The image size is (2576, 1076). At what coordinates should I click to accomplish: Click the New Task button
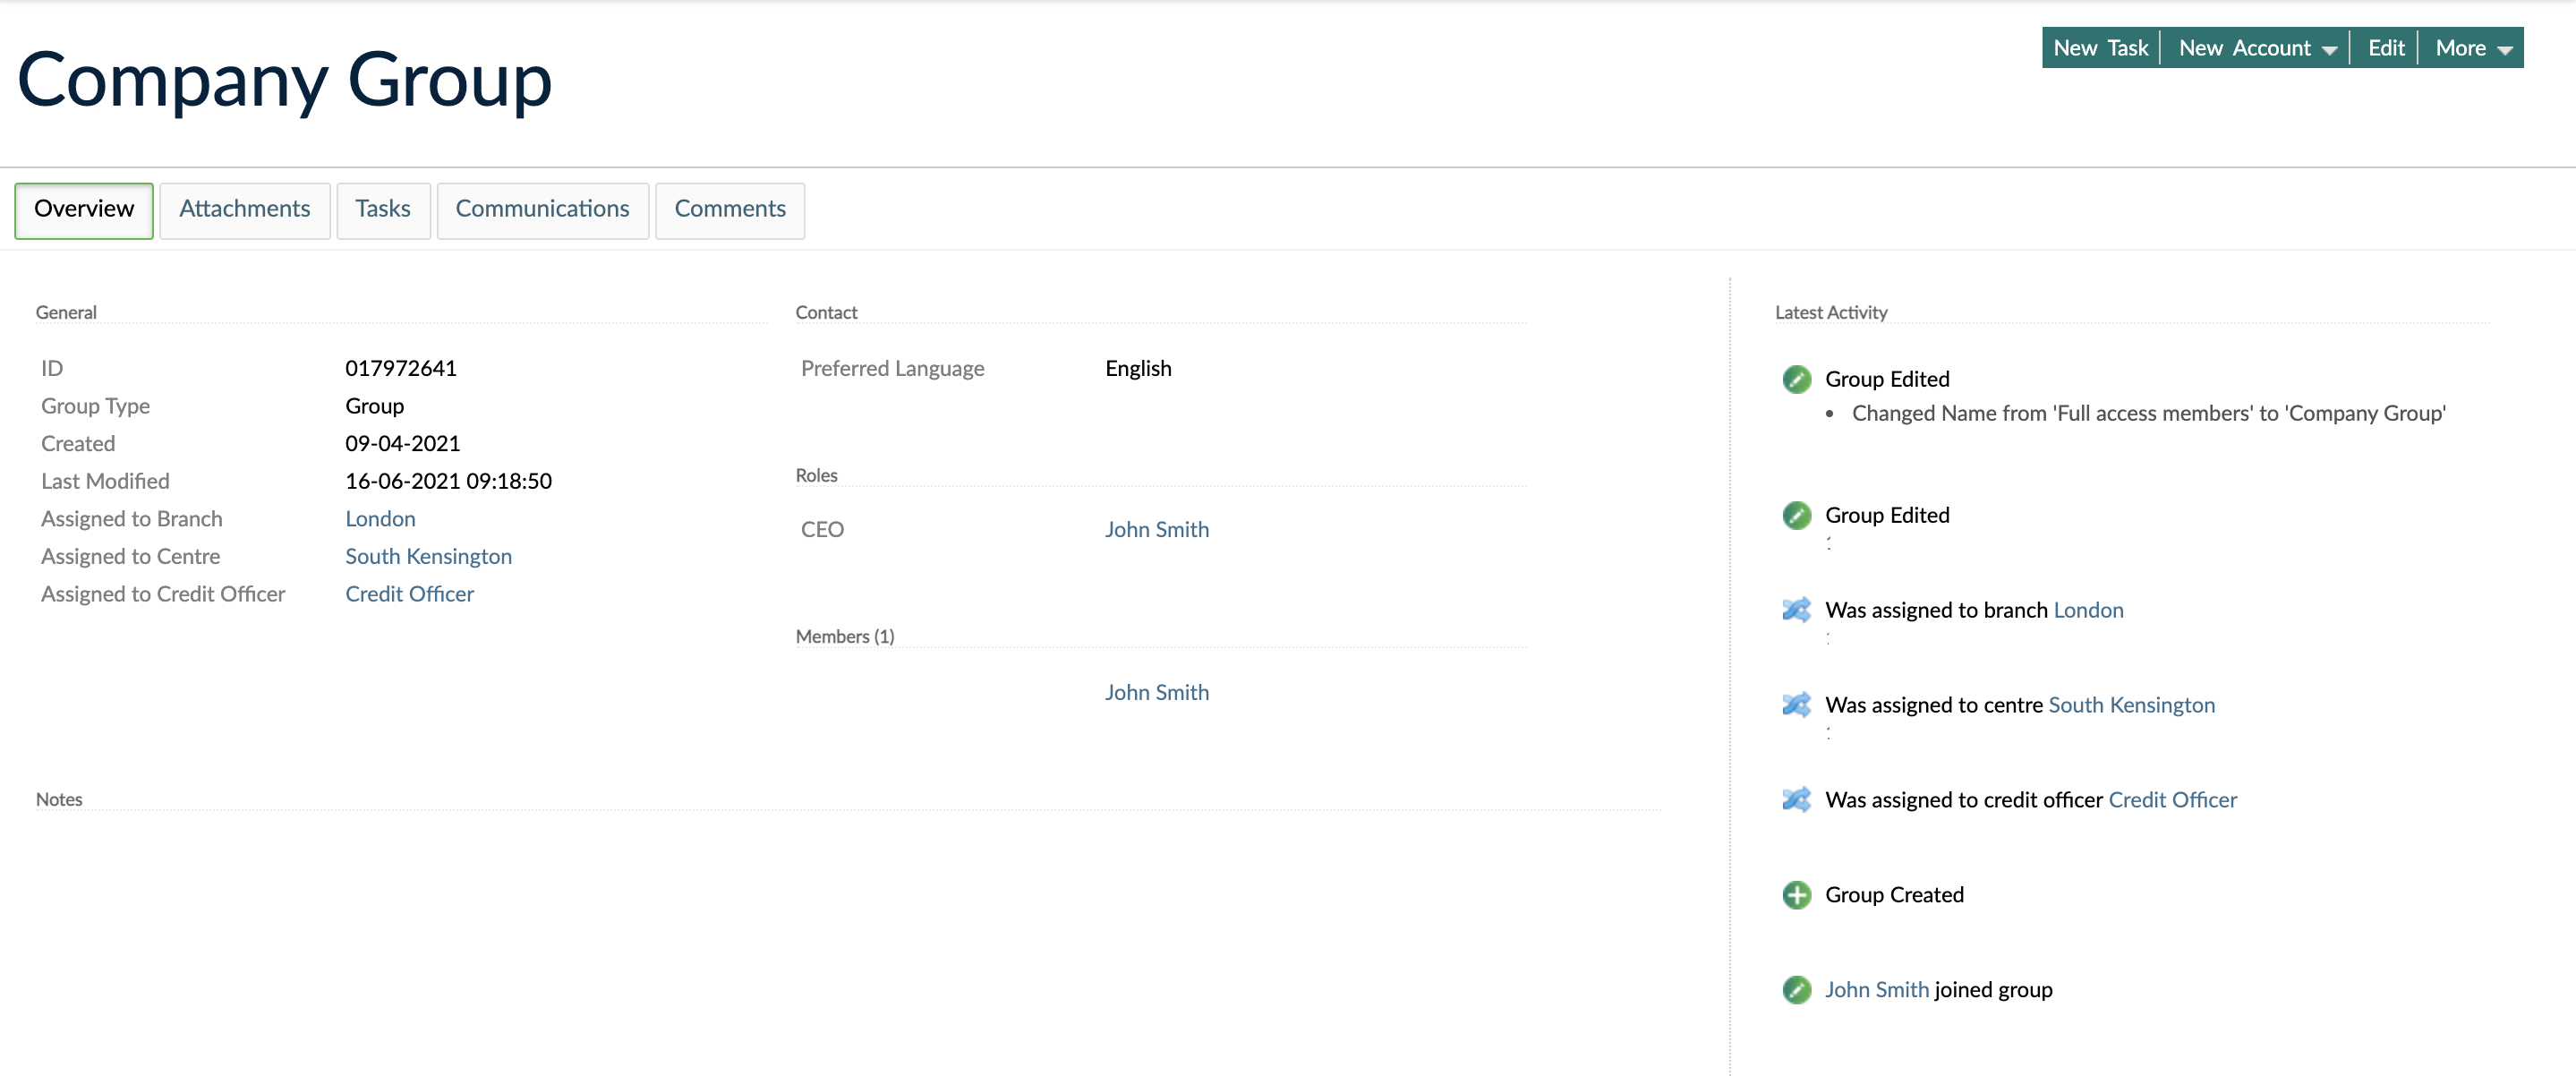pyautogui.click(x=2100, y=47)
